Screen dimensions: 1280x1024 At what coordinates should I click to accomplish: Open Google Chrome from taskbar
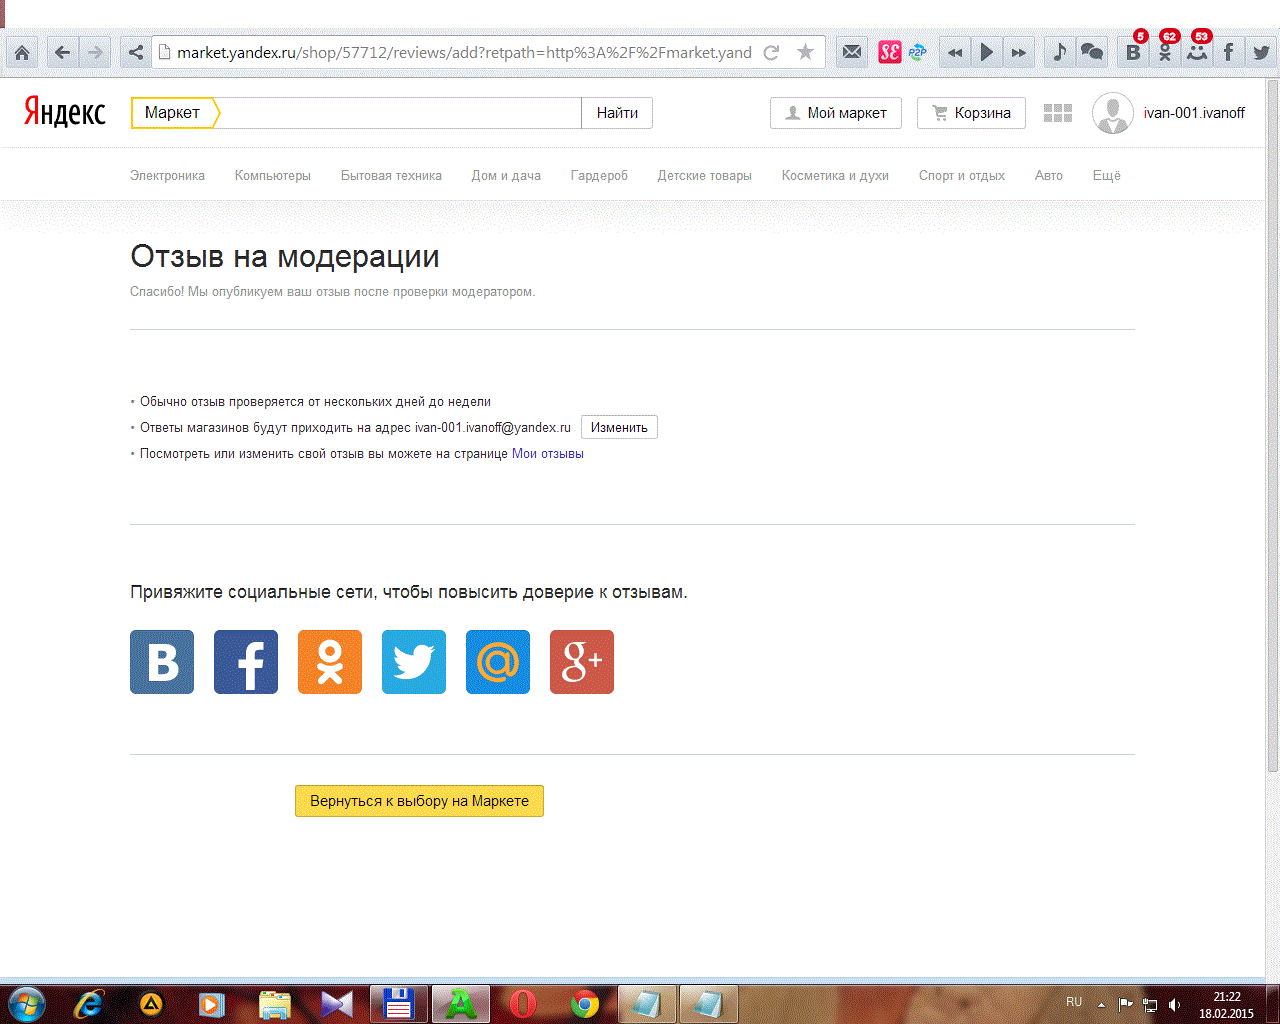point(585,1003)
